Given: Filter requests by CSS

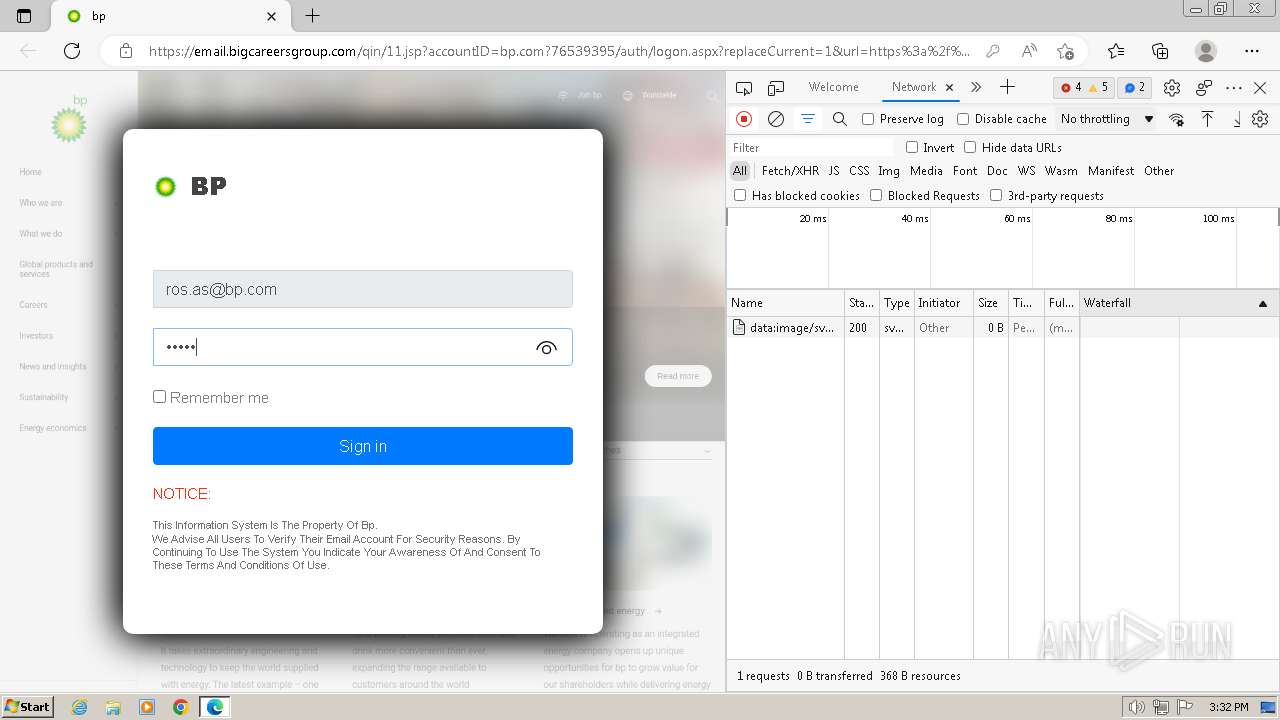Looking at the screenshot, I should (859, 171).
